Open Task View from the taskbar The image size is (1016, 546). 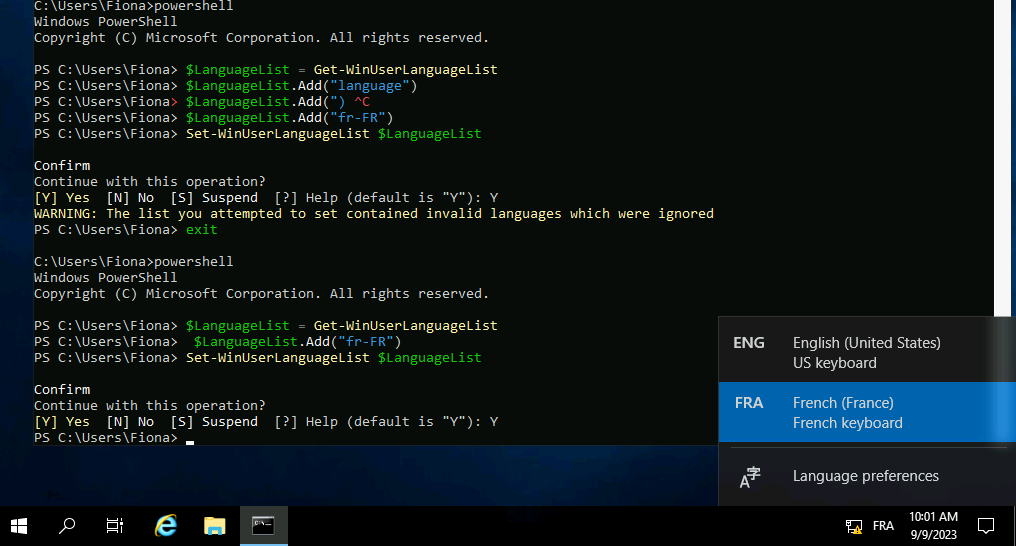pos(115,526)
